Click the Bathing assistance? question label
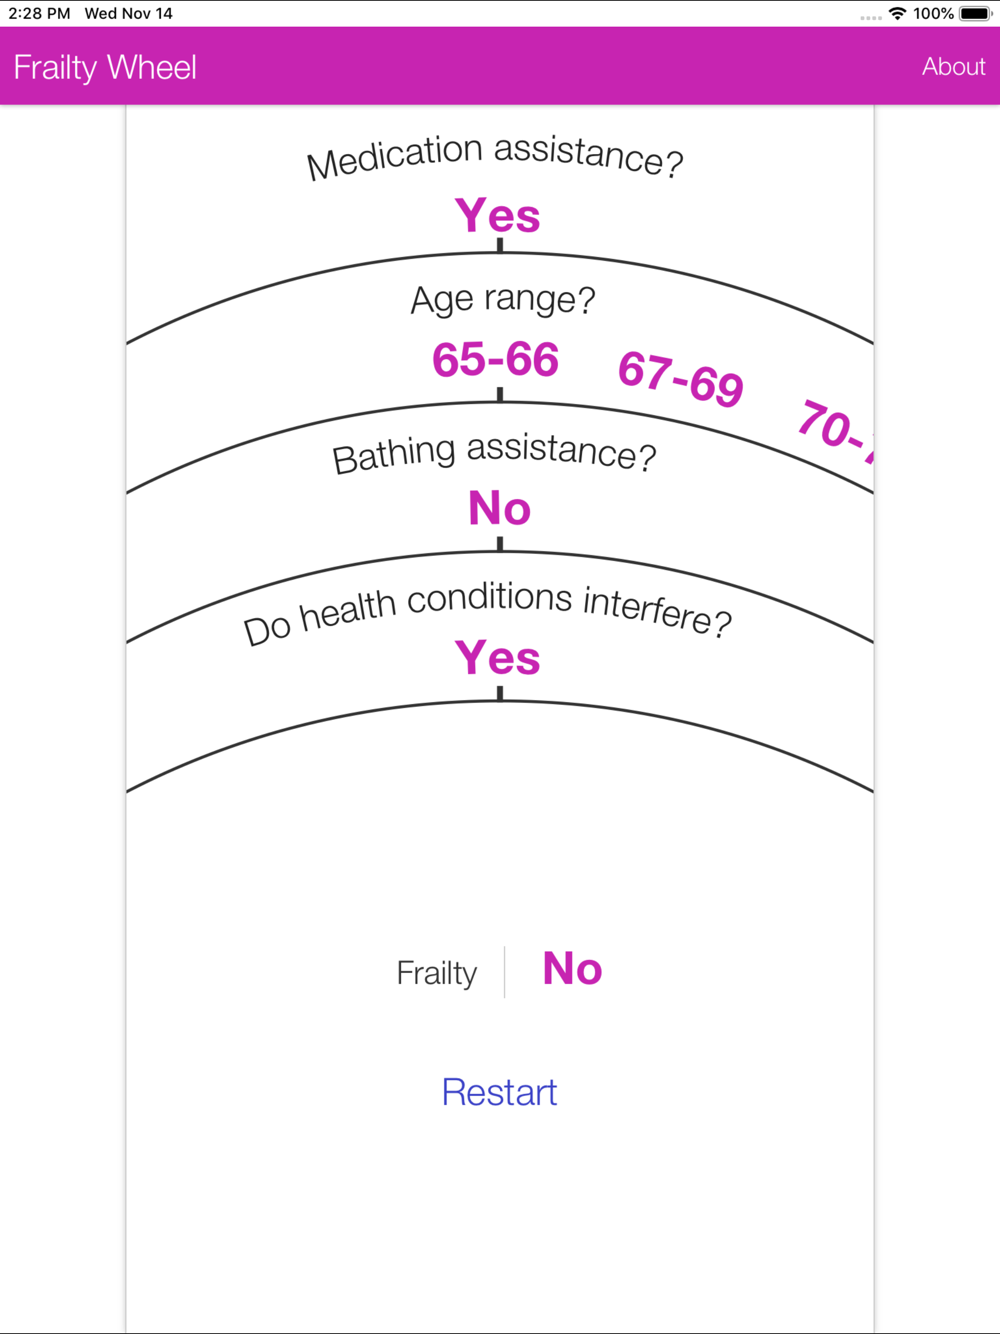 [495, 453]
